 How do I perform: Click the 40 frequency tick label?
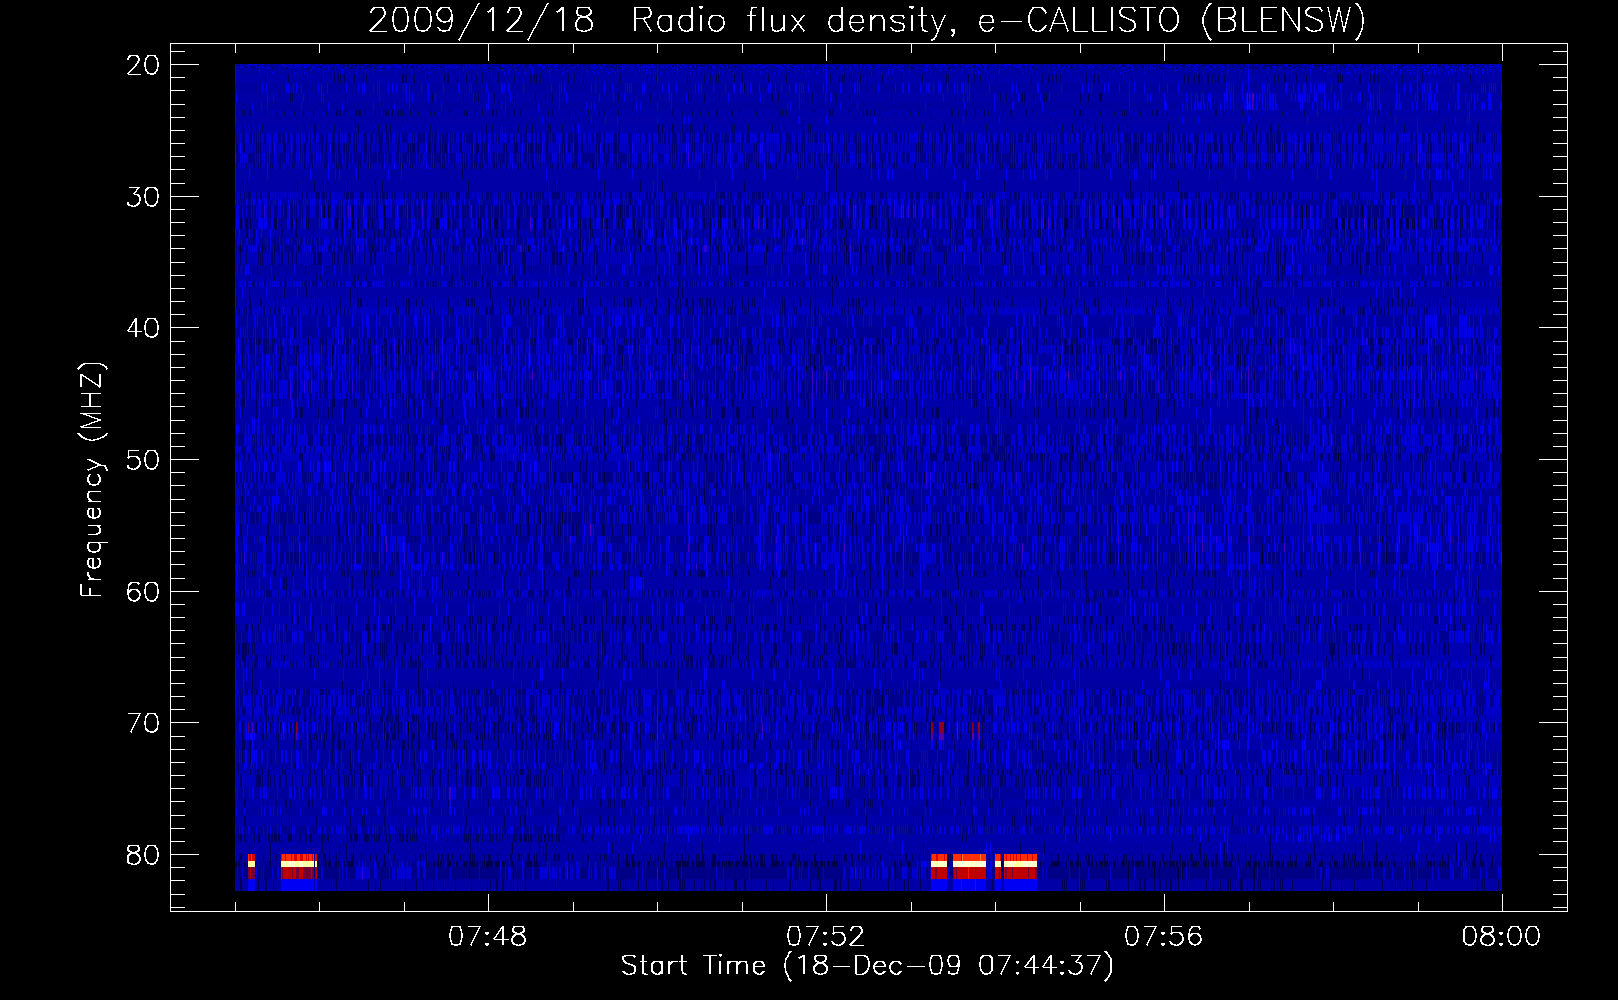143,328
